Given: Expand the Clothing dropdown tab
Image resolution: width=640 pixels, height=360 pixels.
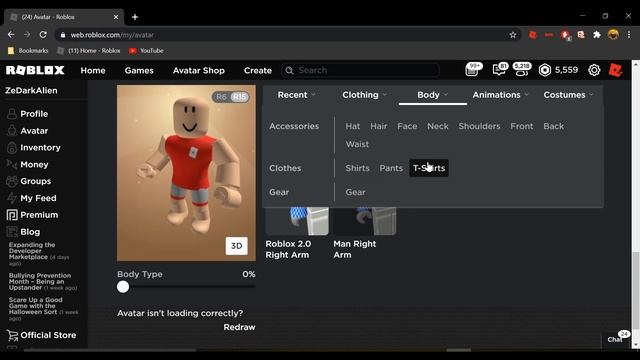Looking at the screenshot, I should 364,95.
